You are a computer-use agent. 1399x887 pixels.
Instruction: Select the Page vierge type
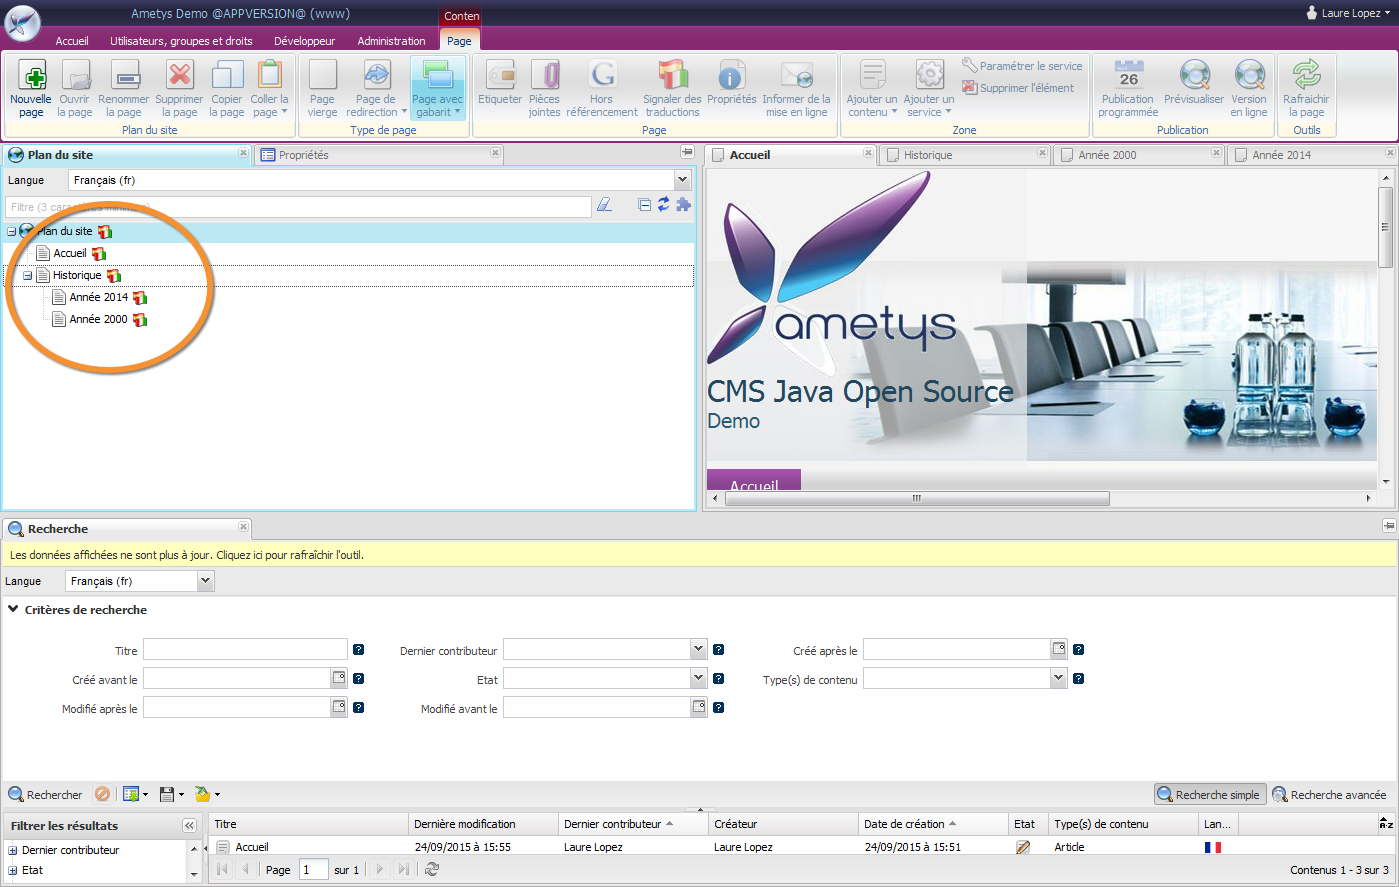coord(322,89)
